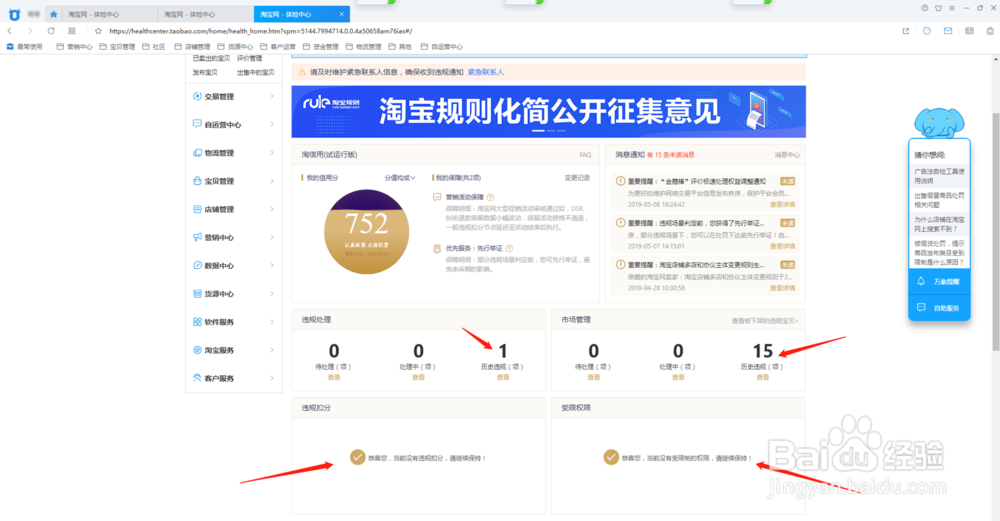Screen dimensions: 1000x521
Task: Expand 货源中心 sidebar chevron
Action: [272, 293]
